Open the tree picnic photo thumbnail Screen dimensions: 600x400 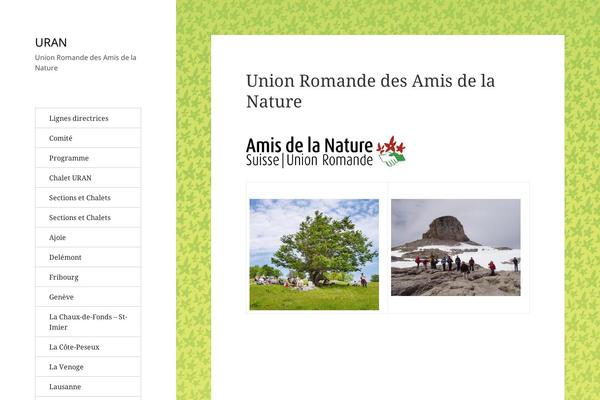(314, 255)
